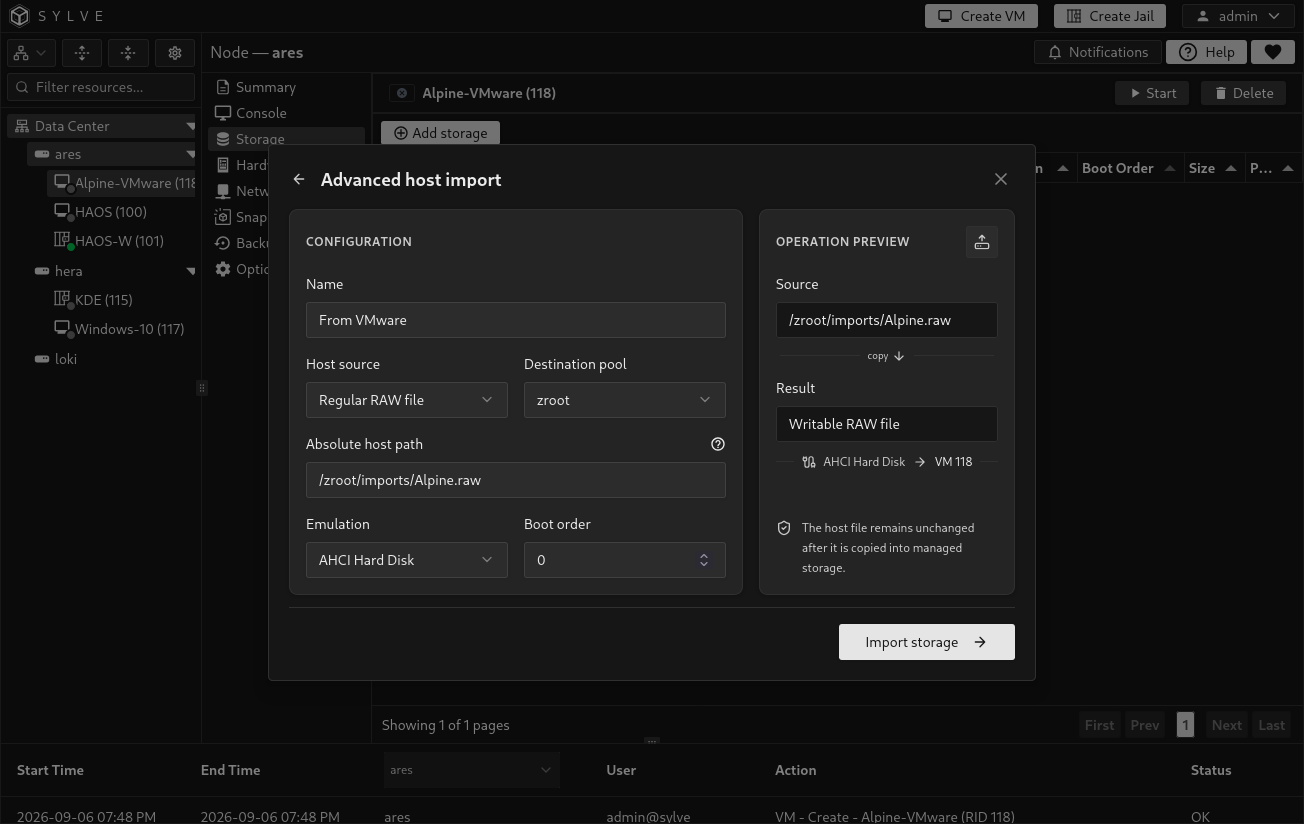The image size is (1304, 824).
Task: Click the Import storage button
Action: pyautogui.click(x=927, y=642)
